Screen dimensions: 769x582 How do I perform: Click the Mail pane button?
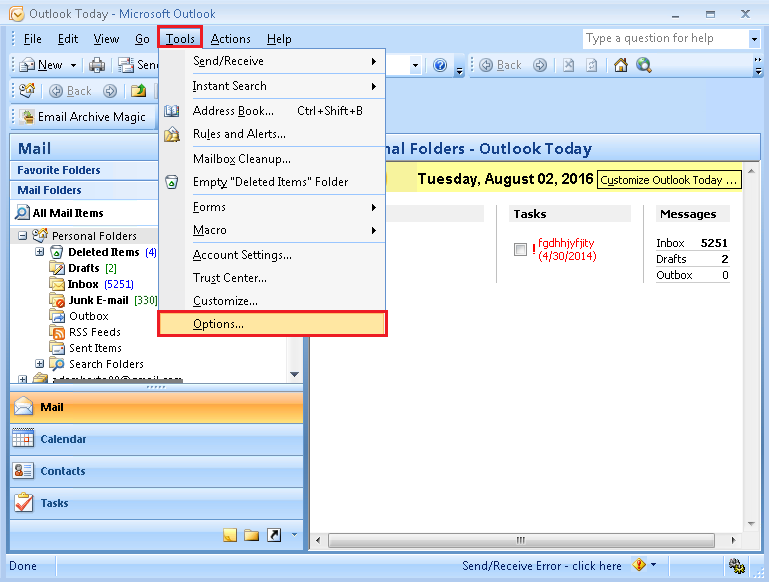156,407
